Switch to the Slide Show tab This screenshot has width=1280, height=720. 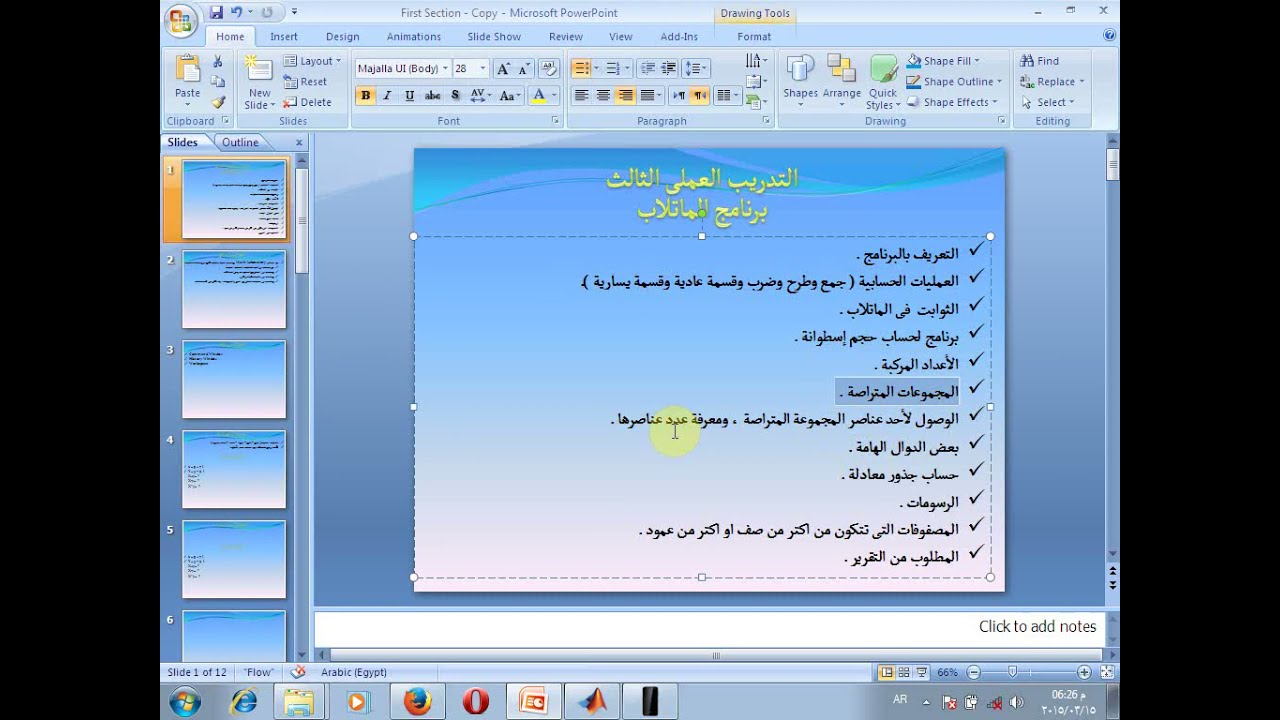(494, 36)
